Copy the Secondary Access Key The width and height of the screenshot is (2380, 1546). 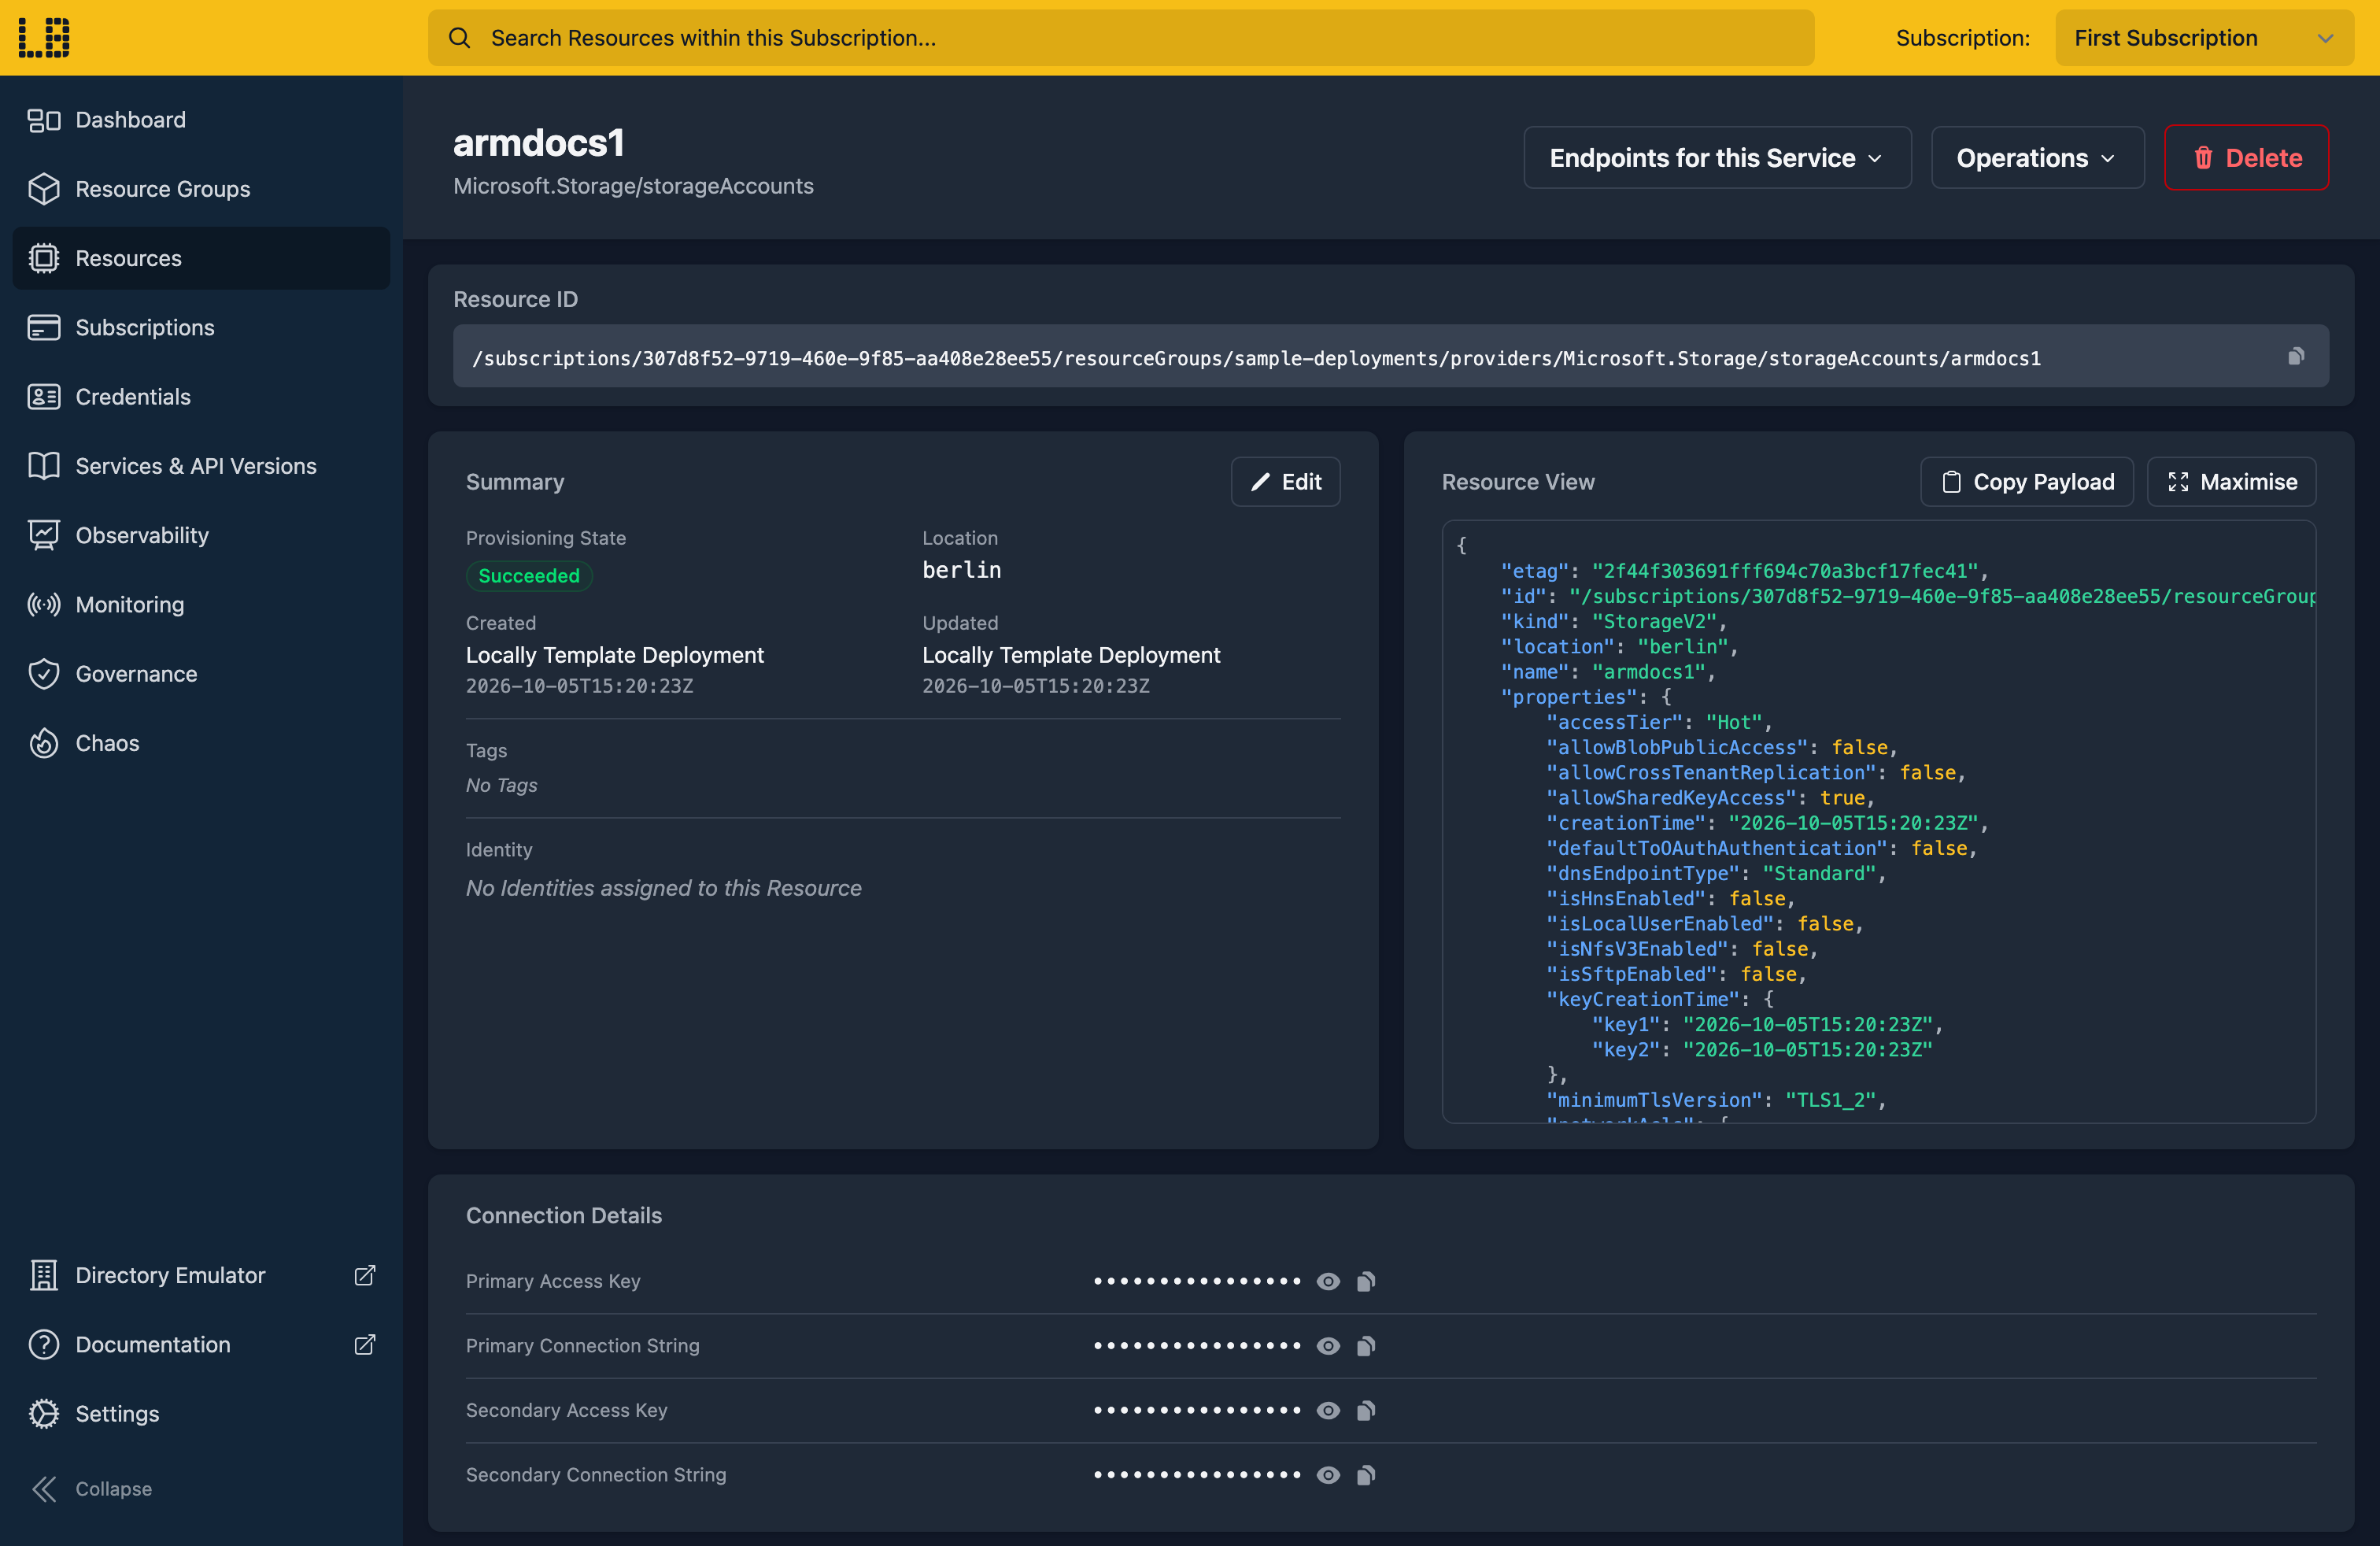coord(1366,1410)
